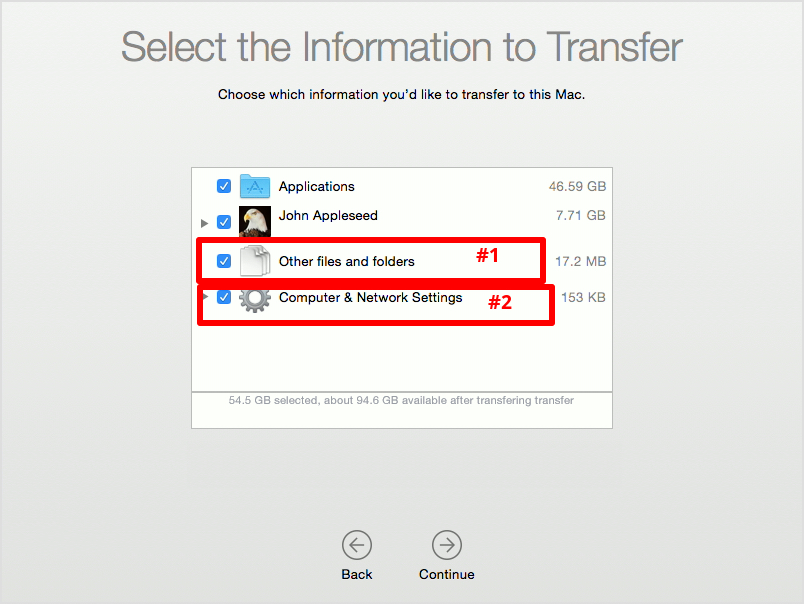
Task: Click the Continue text label
Action: pyautogui.click(x=447, y=574)
